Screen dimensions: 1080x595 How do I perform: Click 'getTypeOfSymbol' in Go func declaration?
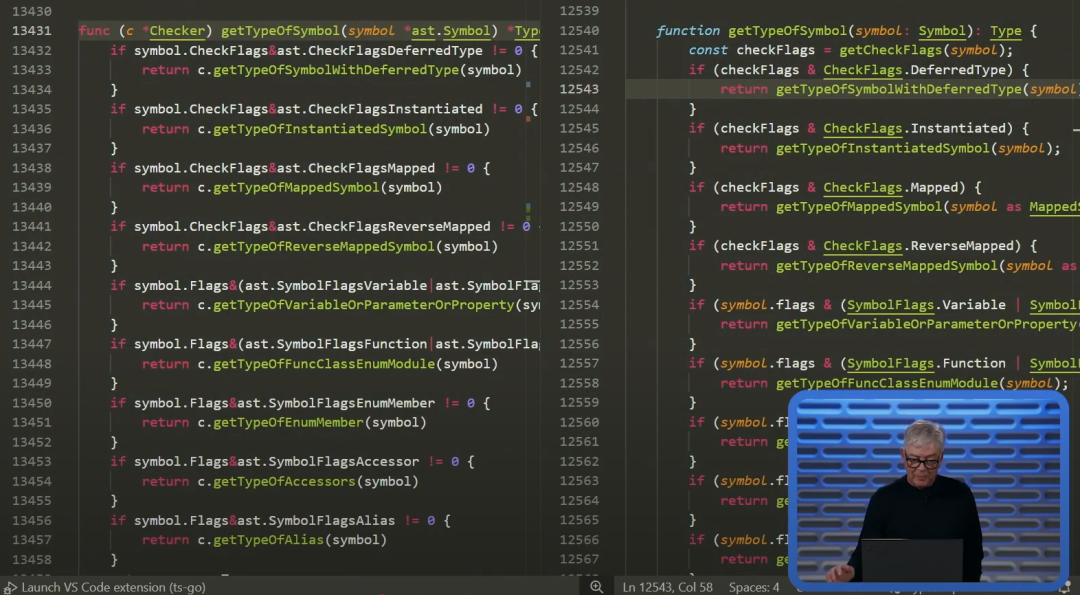point(280,31)
